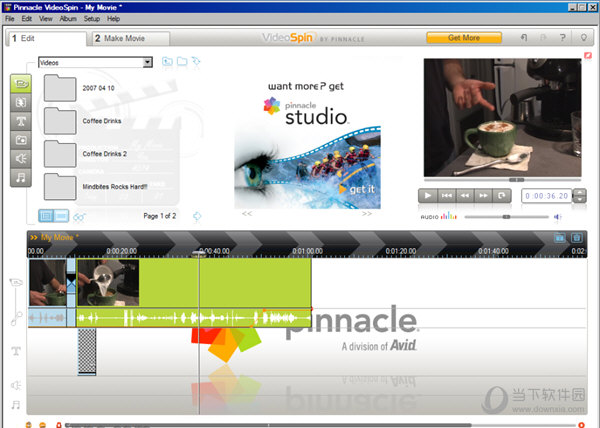Viewport: 600px width, 428px height.
Task: Toggle the sound effects track speaker icon
Action: tap(16, 385)
